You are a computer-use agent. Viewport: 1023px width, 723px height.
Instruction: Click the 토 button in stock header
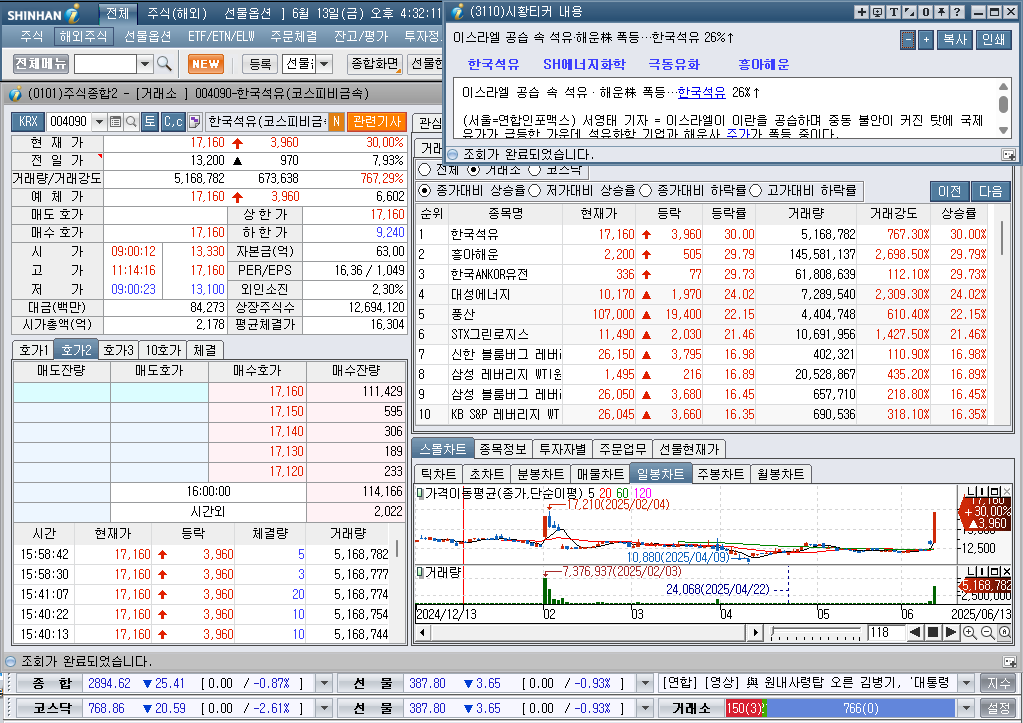tap(149, 121)
